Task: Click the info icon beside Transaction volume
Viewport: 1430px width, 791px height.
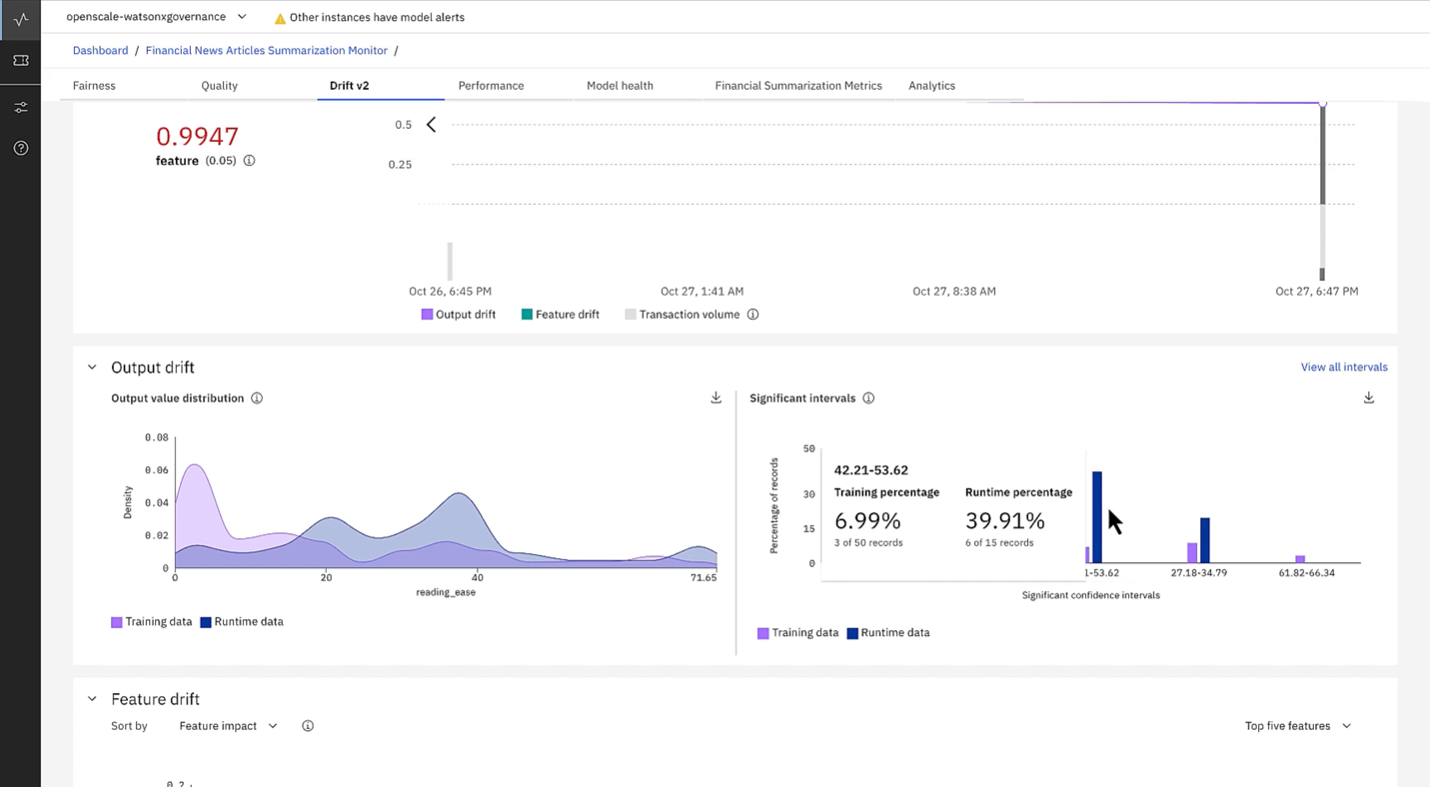Action: click(753, 314)
